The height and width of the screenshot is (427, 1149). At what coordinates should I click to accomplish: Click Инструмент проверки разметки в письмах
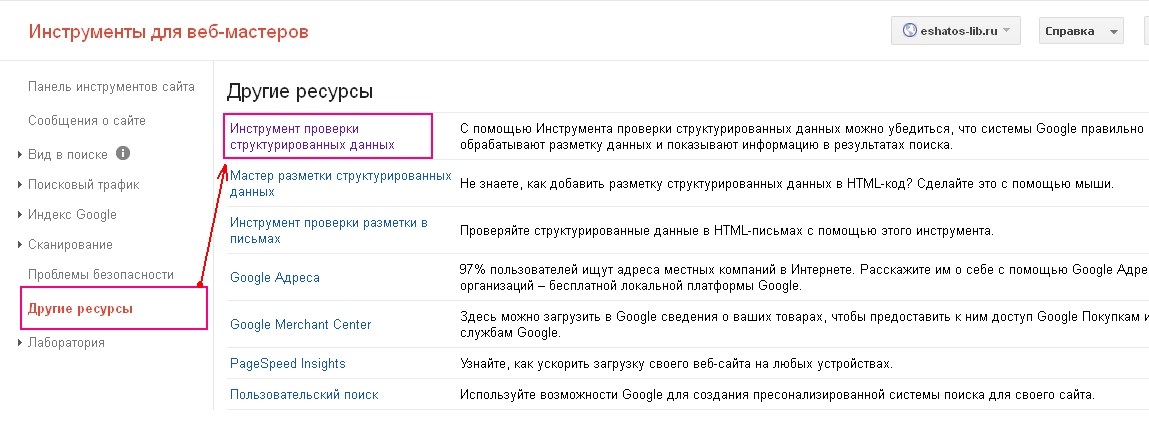pyautogui.click(x=329, y=230)
